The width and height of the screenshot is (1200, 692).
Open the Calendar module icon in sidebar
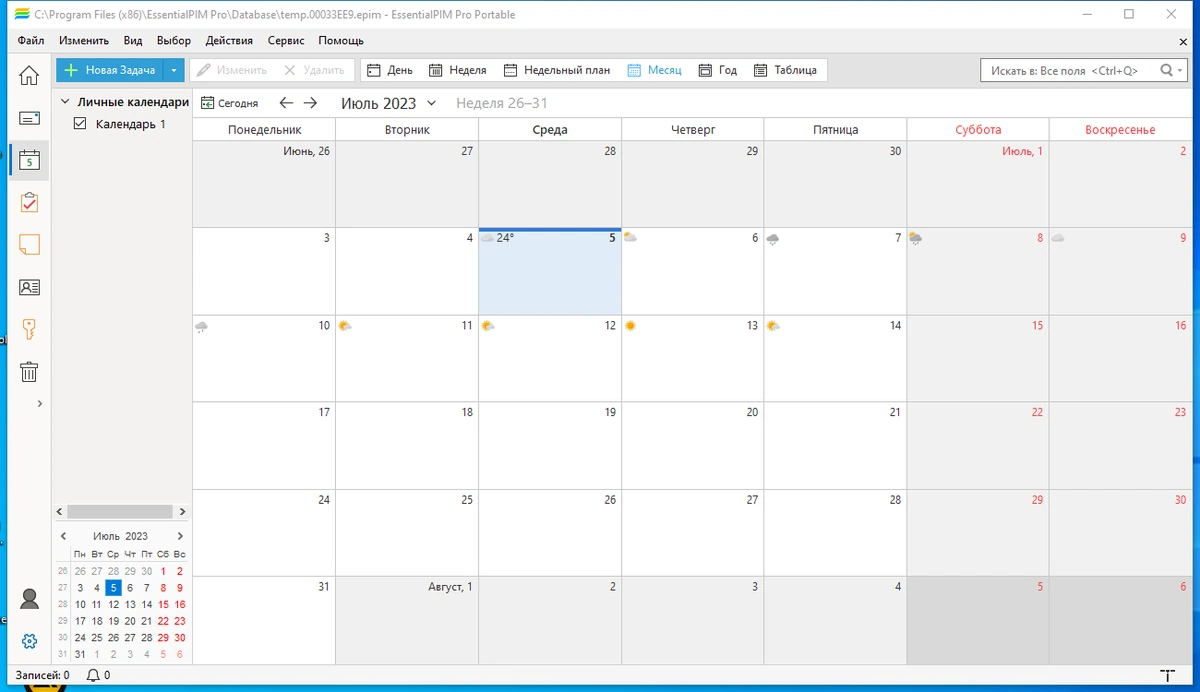click(29, 160)
